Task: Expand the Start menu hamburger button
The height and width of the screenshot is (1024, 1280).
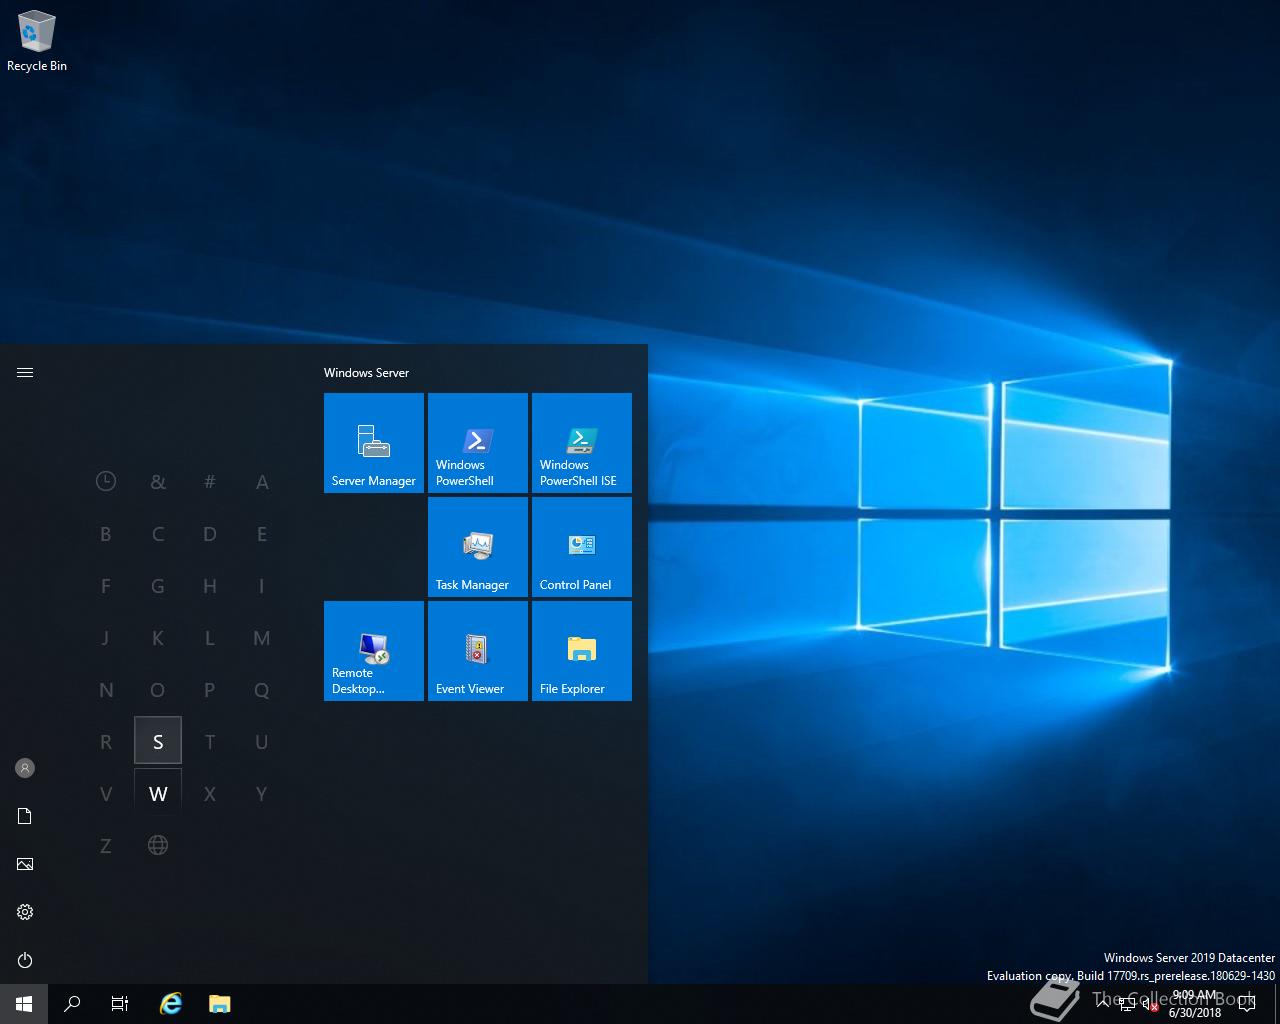Action: [x=25, y=372]
